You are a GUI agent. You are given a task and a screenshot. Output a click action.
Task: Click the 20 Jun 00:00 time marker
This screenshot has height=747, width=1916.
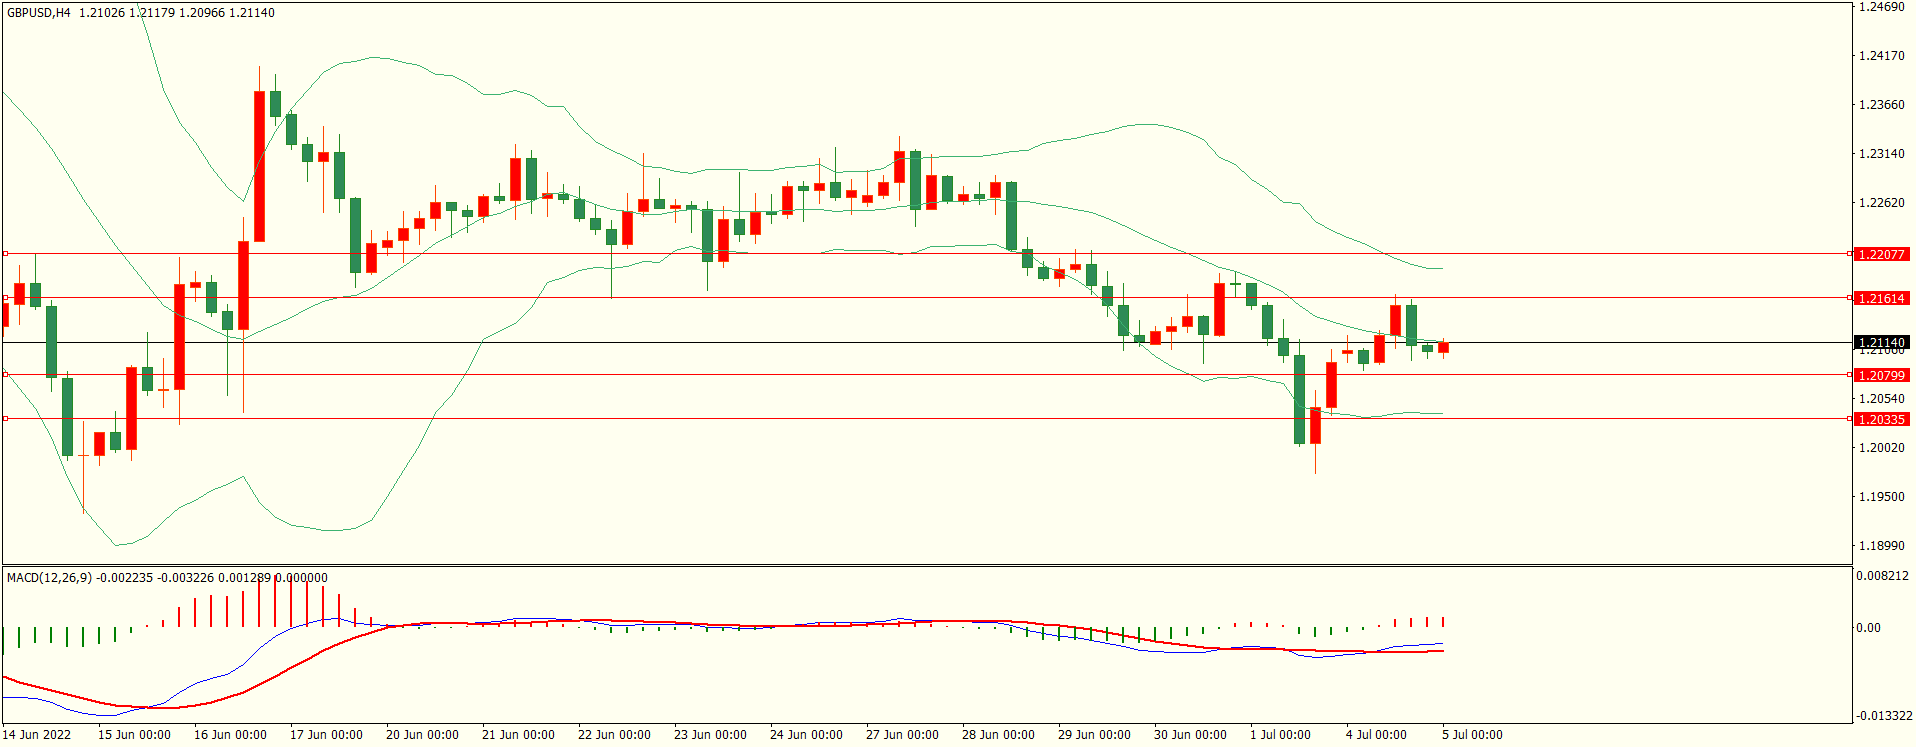click(x=422, y=735)
